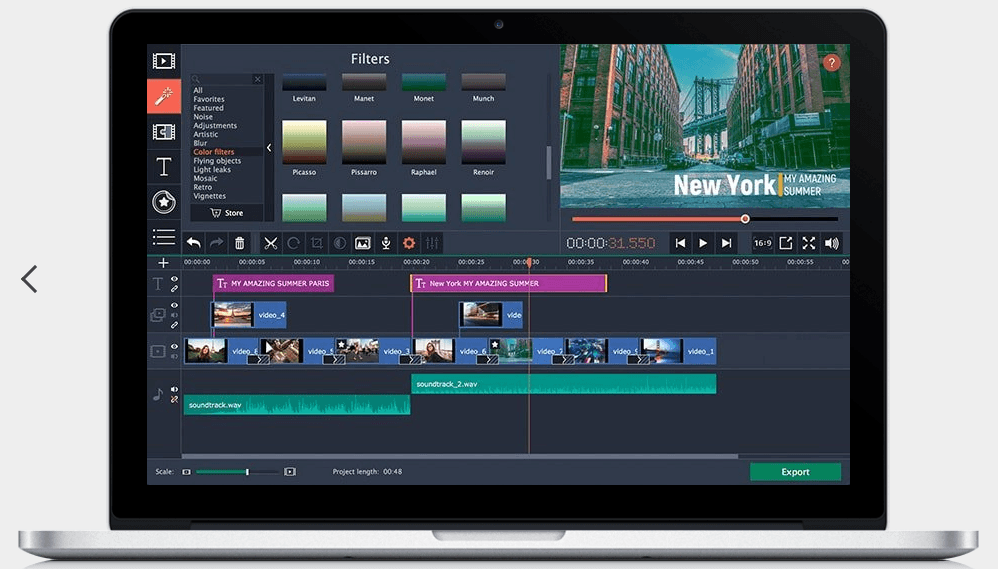Open the Titles tab T icon

[x=164, y=167]
